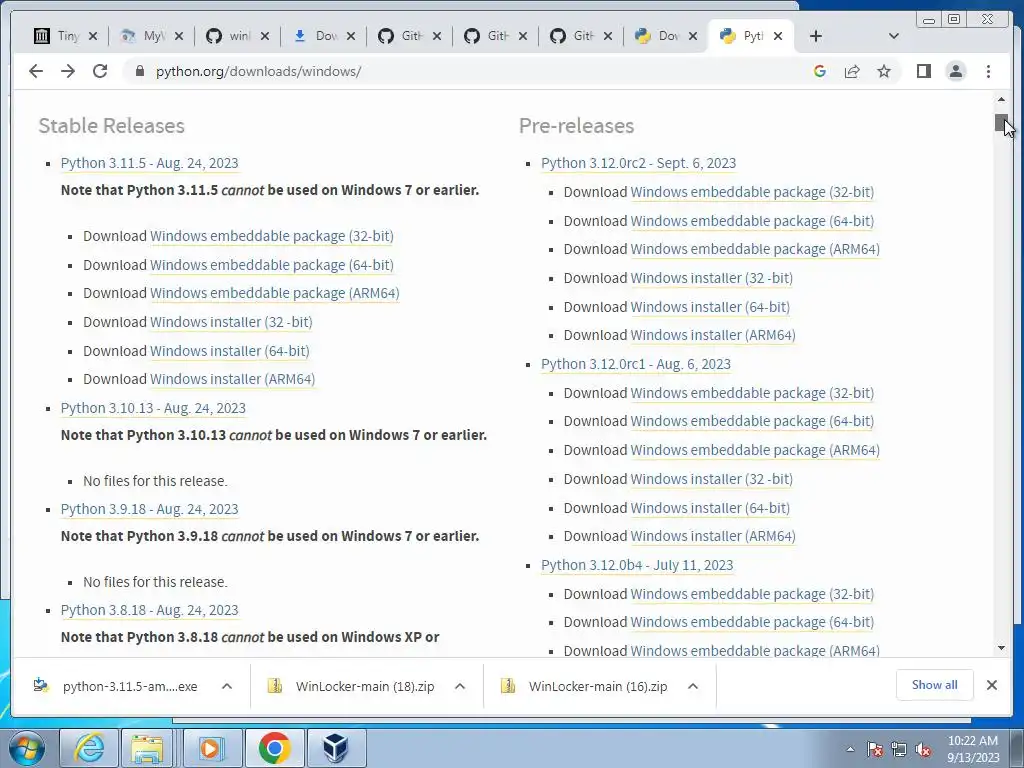Open Python 3.11.5 release link
The width and height of the screenshot is (1024, 768).
[150, 163]
